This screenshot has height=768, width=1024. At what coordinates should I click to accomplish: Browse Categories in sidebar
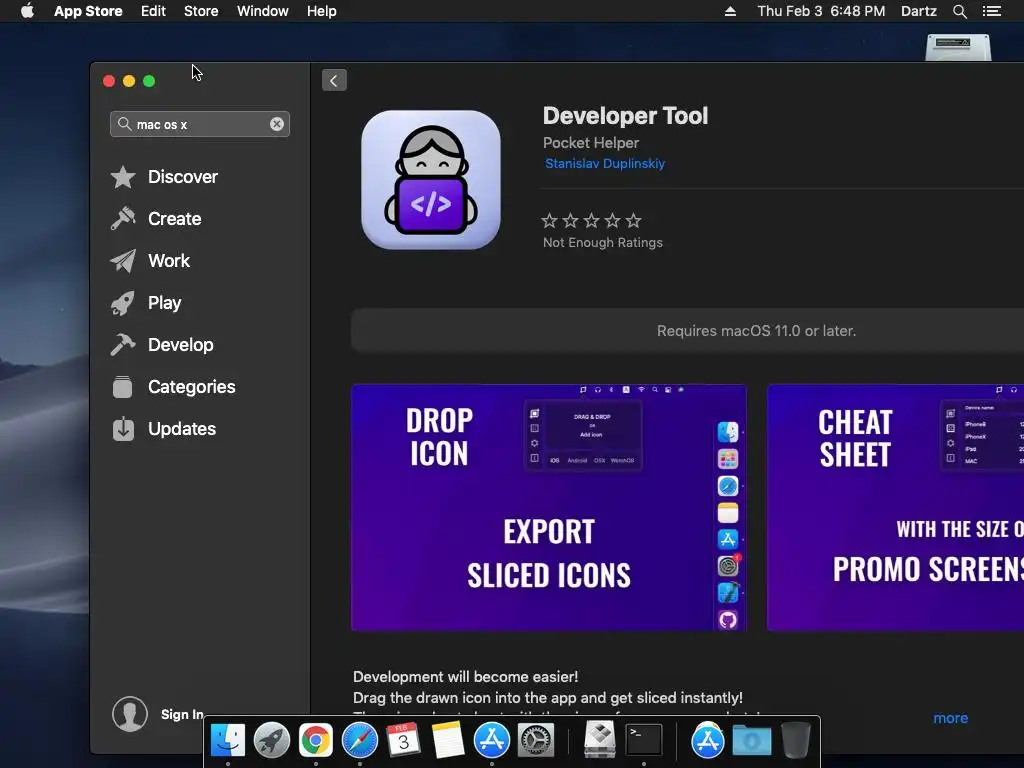(x=191, y=387)
